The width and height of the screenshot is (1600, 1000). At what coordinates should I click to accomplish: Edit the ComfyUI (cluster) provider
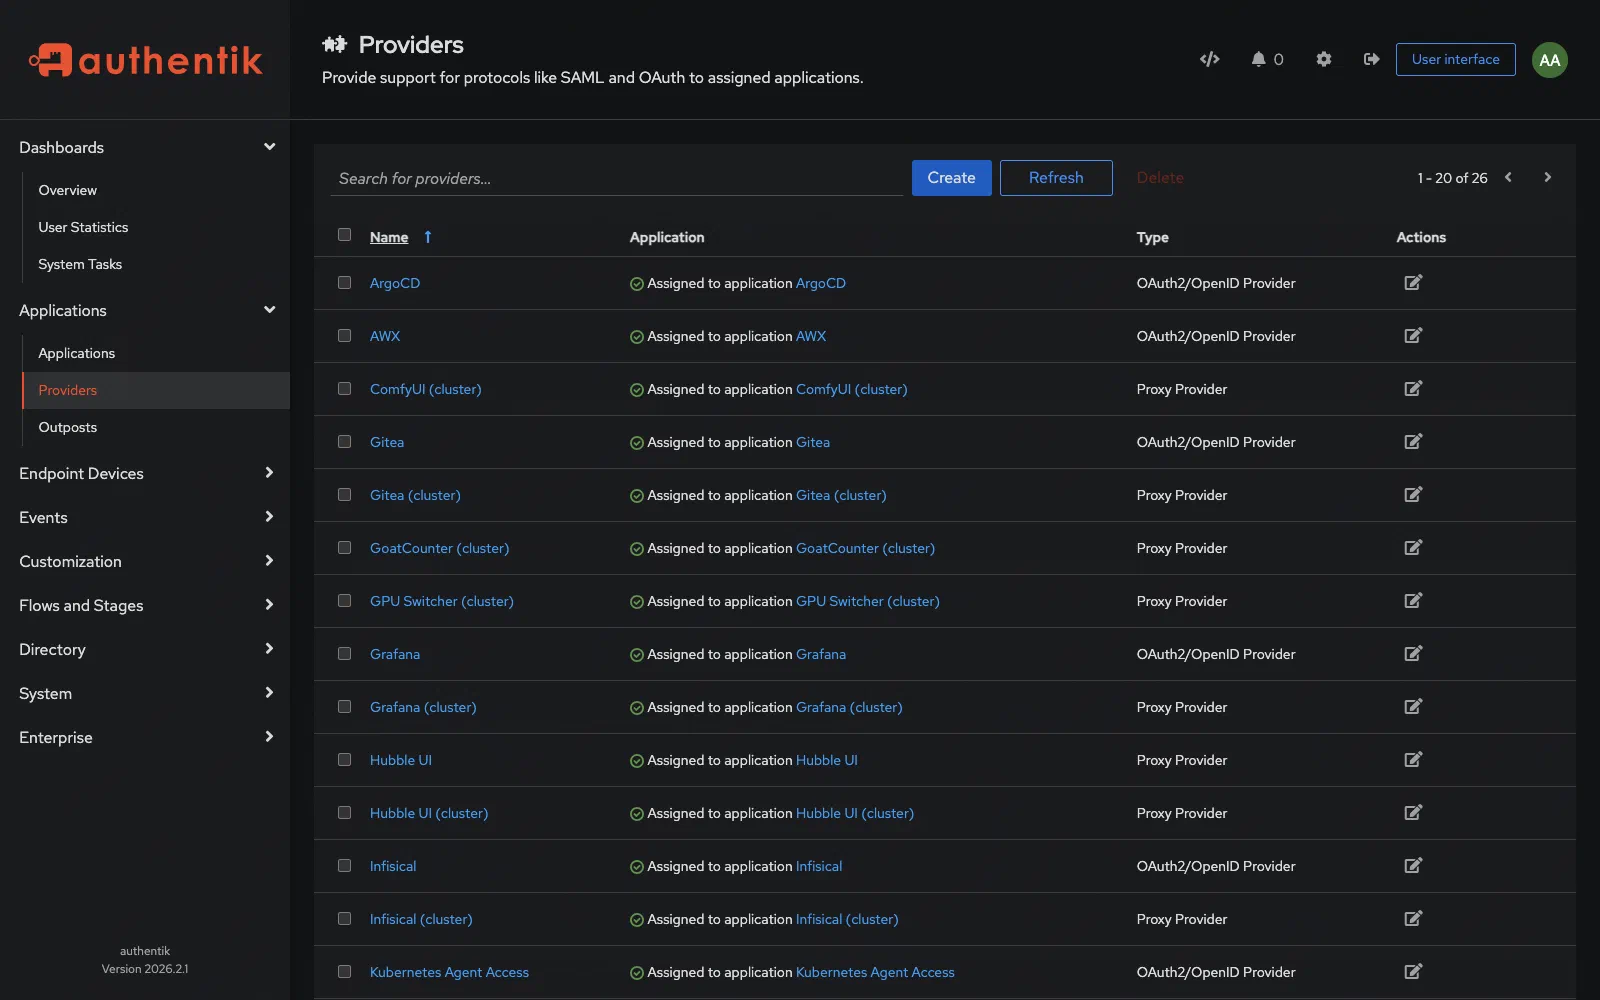click(1413, 389)
